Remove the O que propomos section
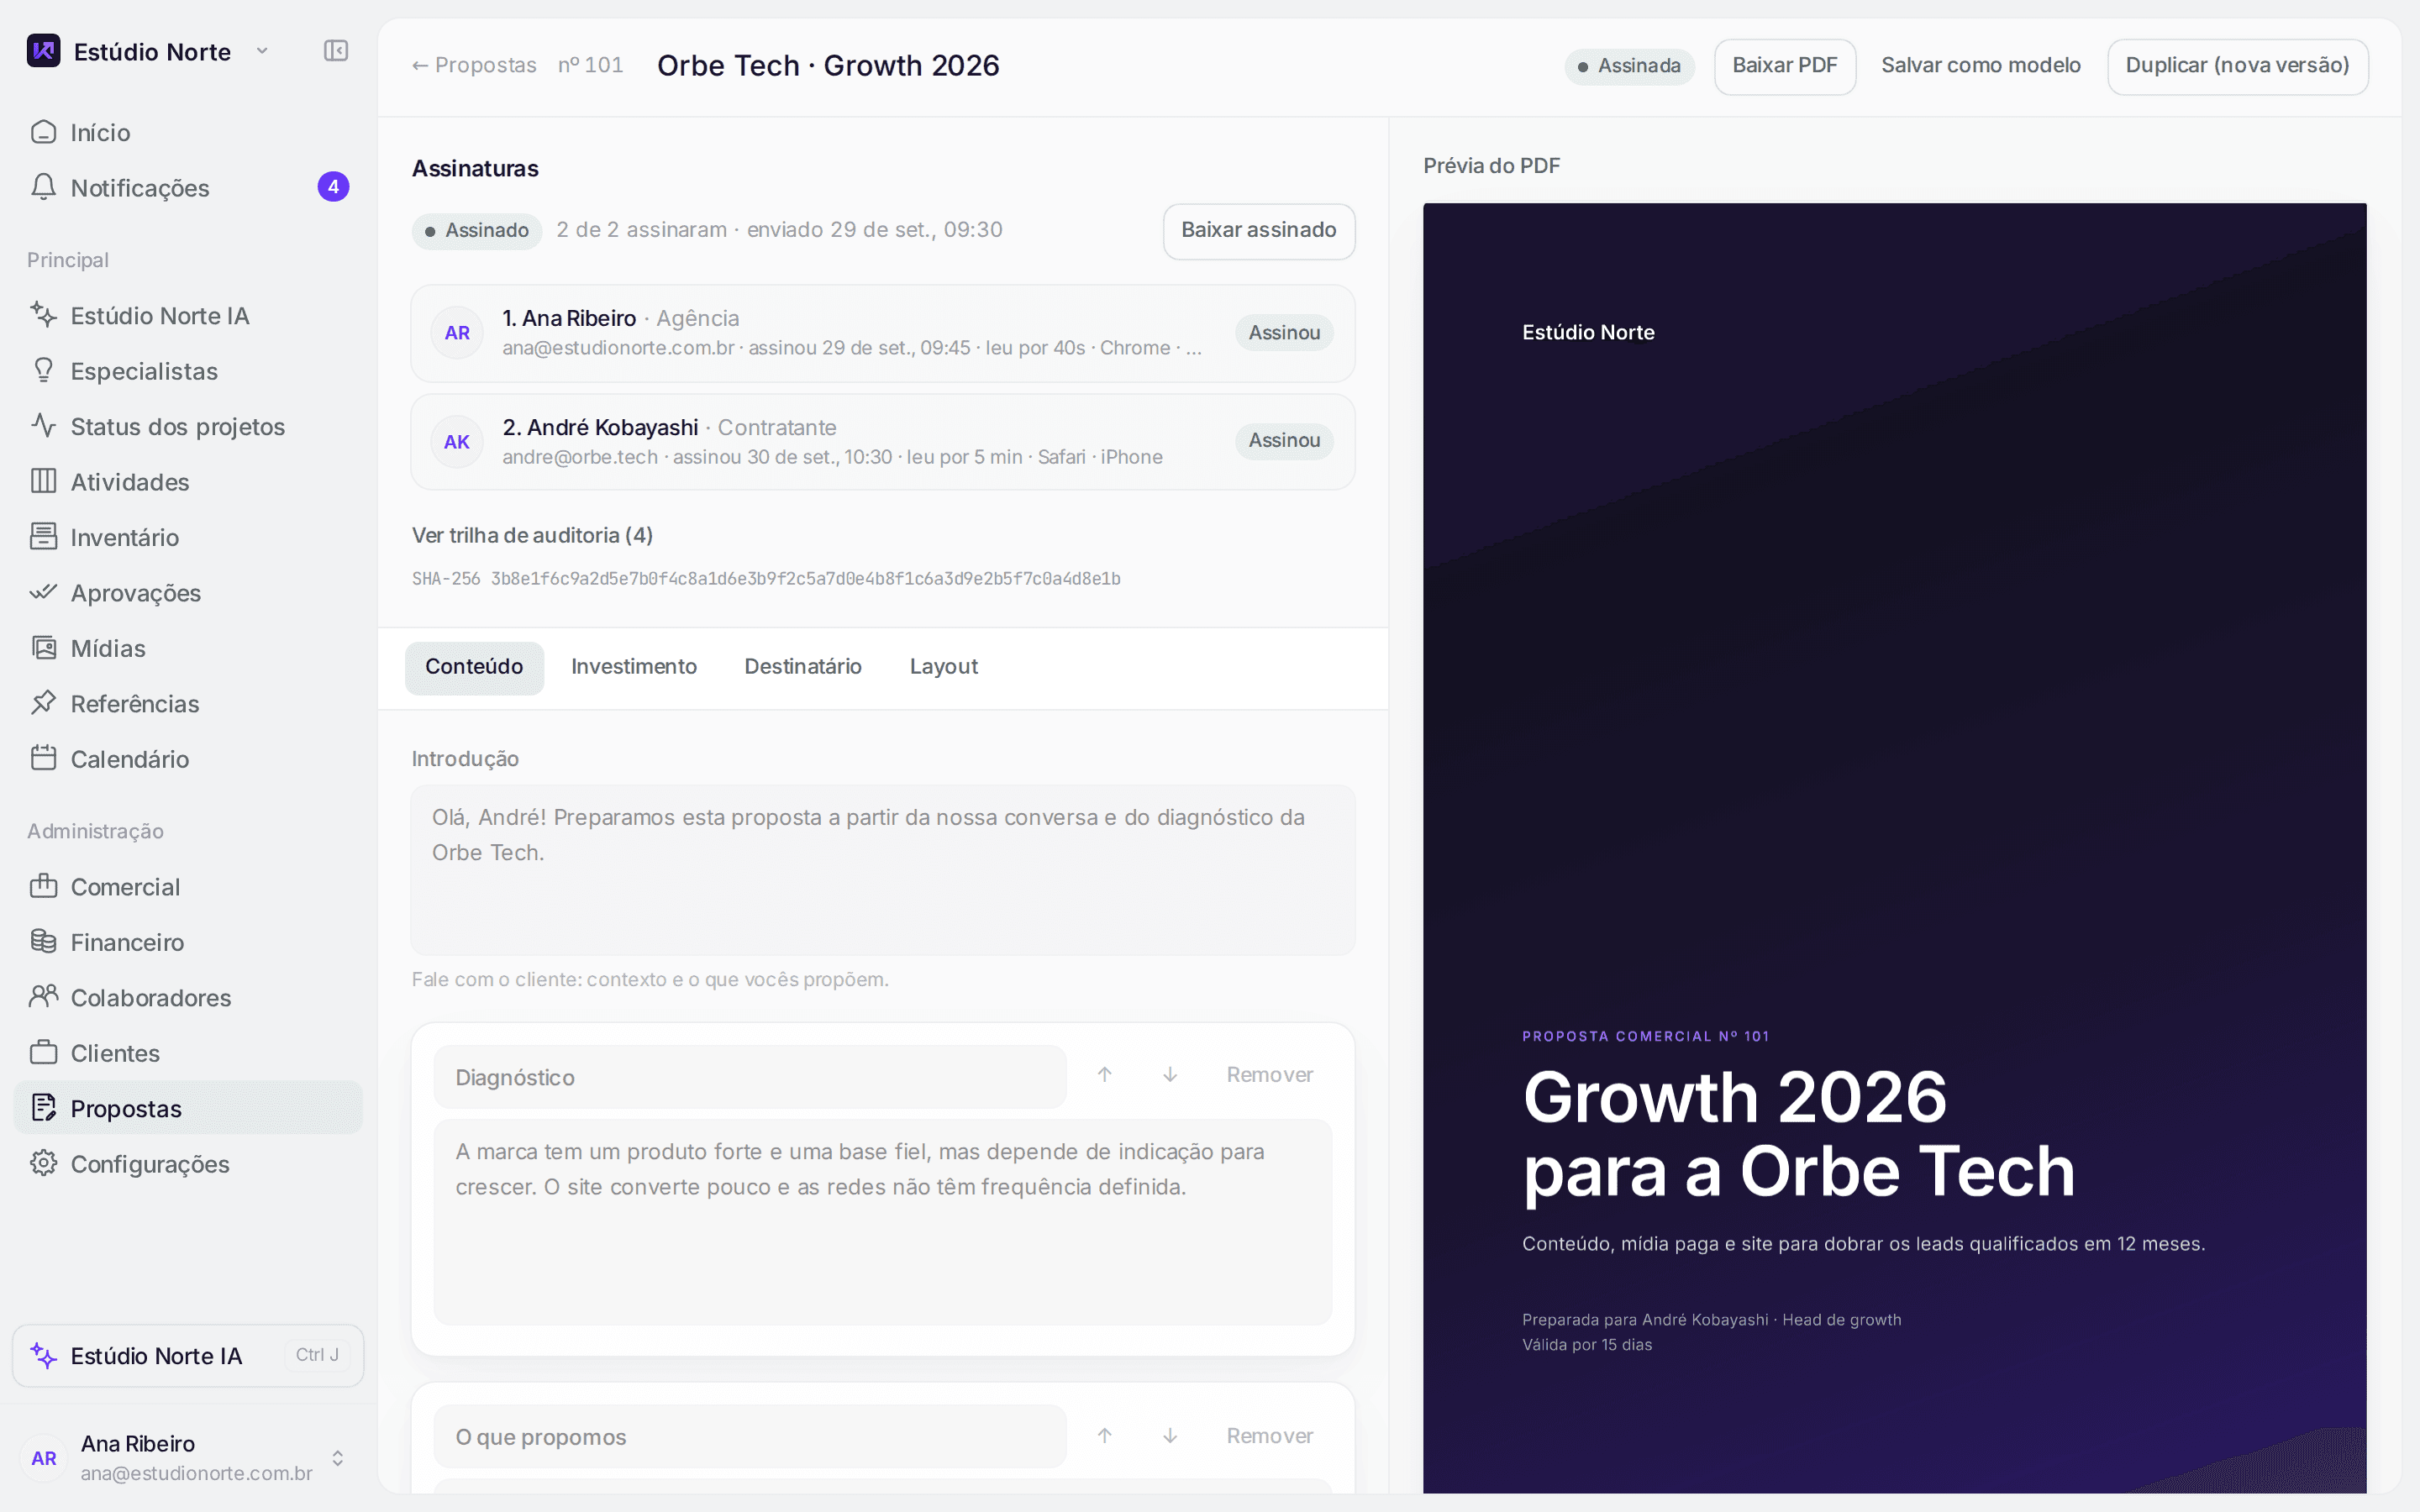 pyautogui.click(x=1270, y=1436)
